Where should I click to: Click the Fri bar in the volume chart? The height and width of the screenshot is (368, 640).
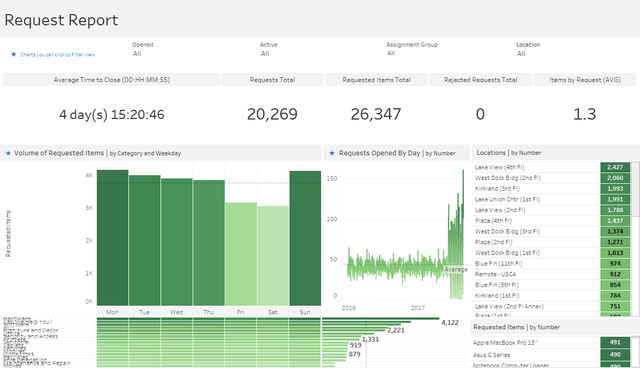[241, 254]
